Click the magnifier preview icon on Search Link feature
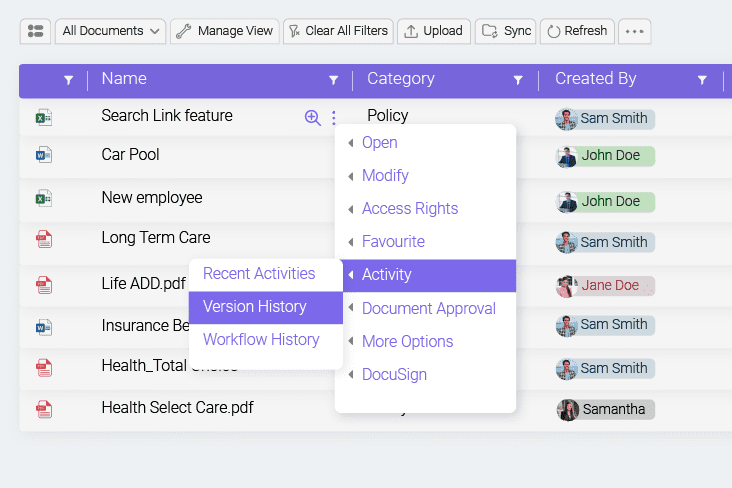This screenshot has width=732, height=488. pyautogui.click(x=312, y=118)
